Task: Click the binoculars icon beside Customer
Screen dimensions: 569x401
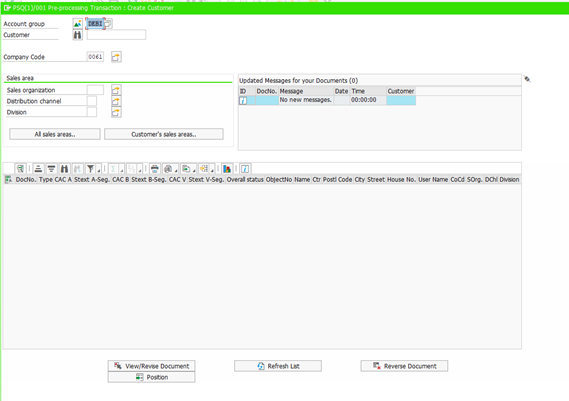Action: point(77,35)
